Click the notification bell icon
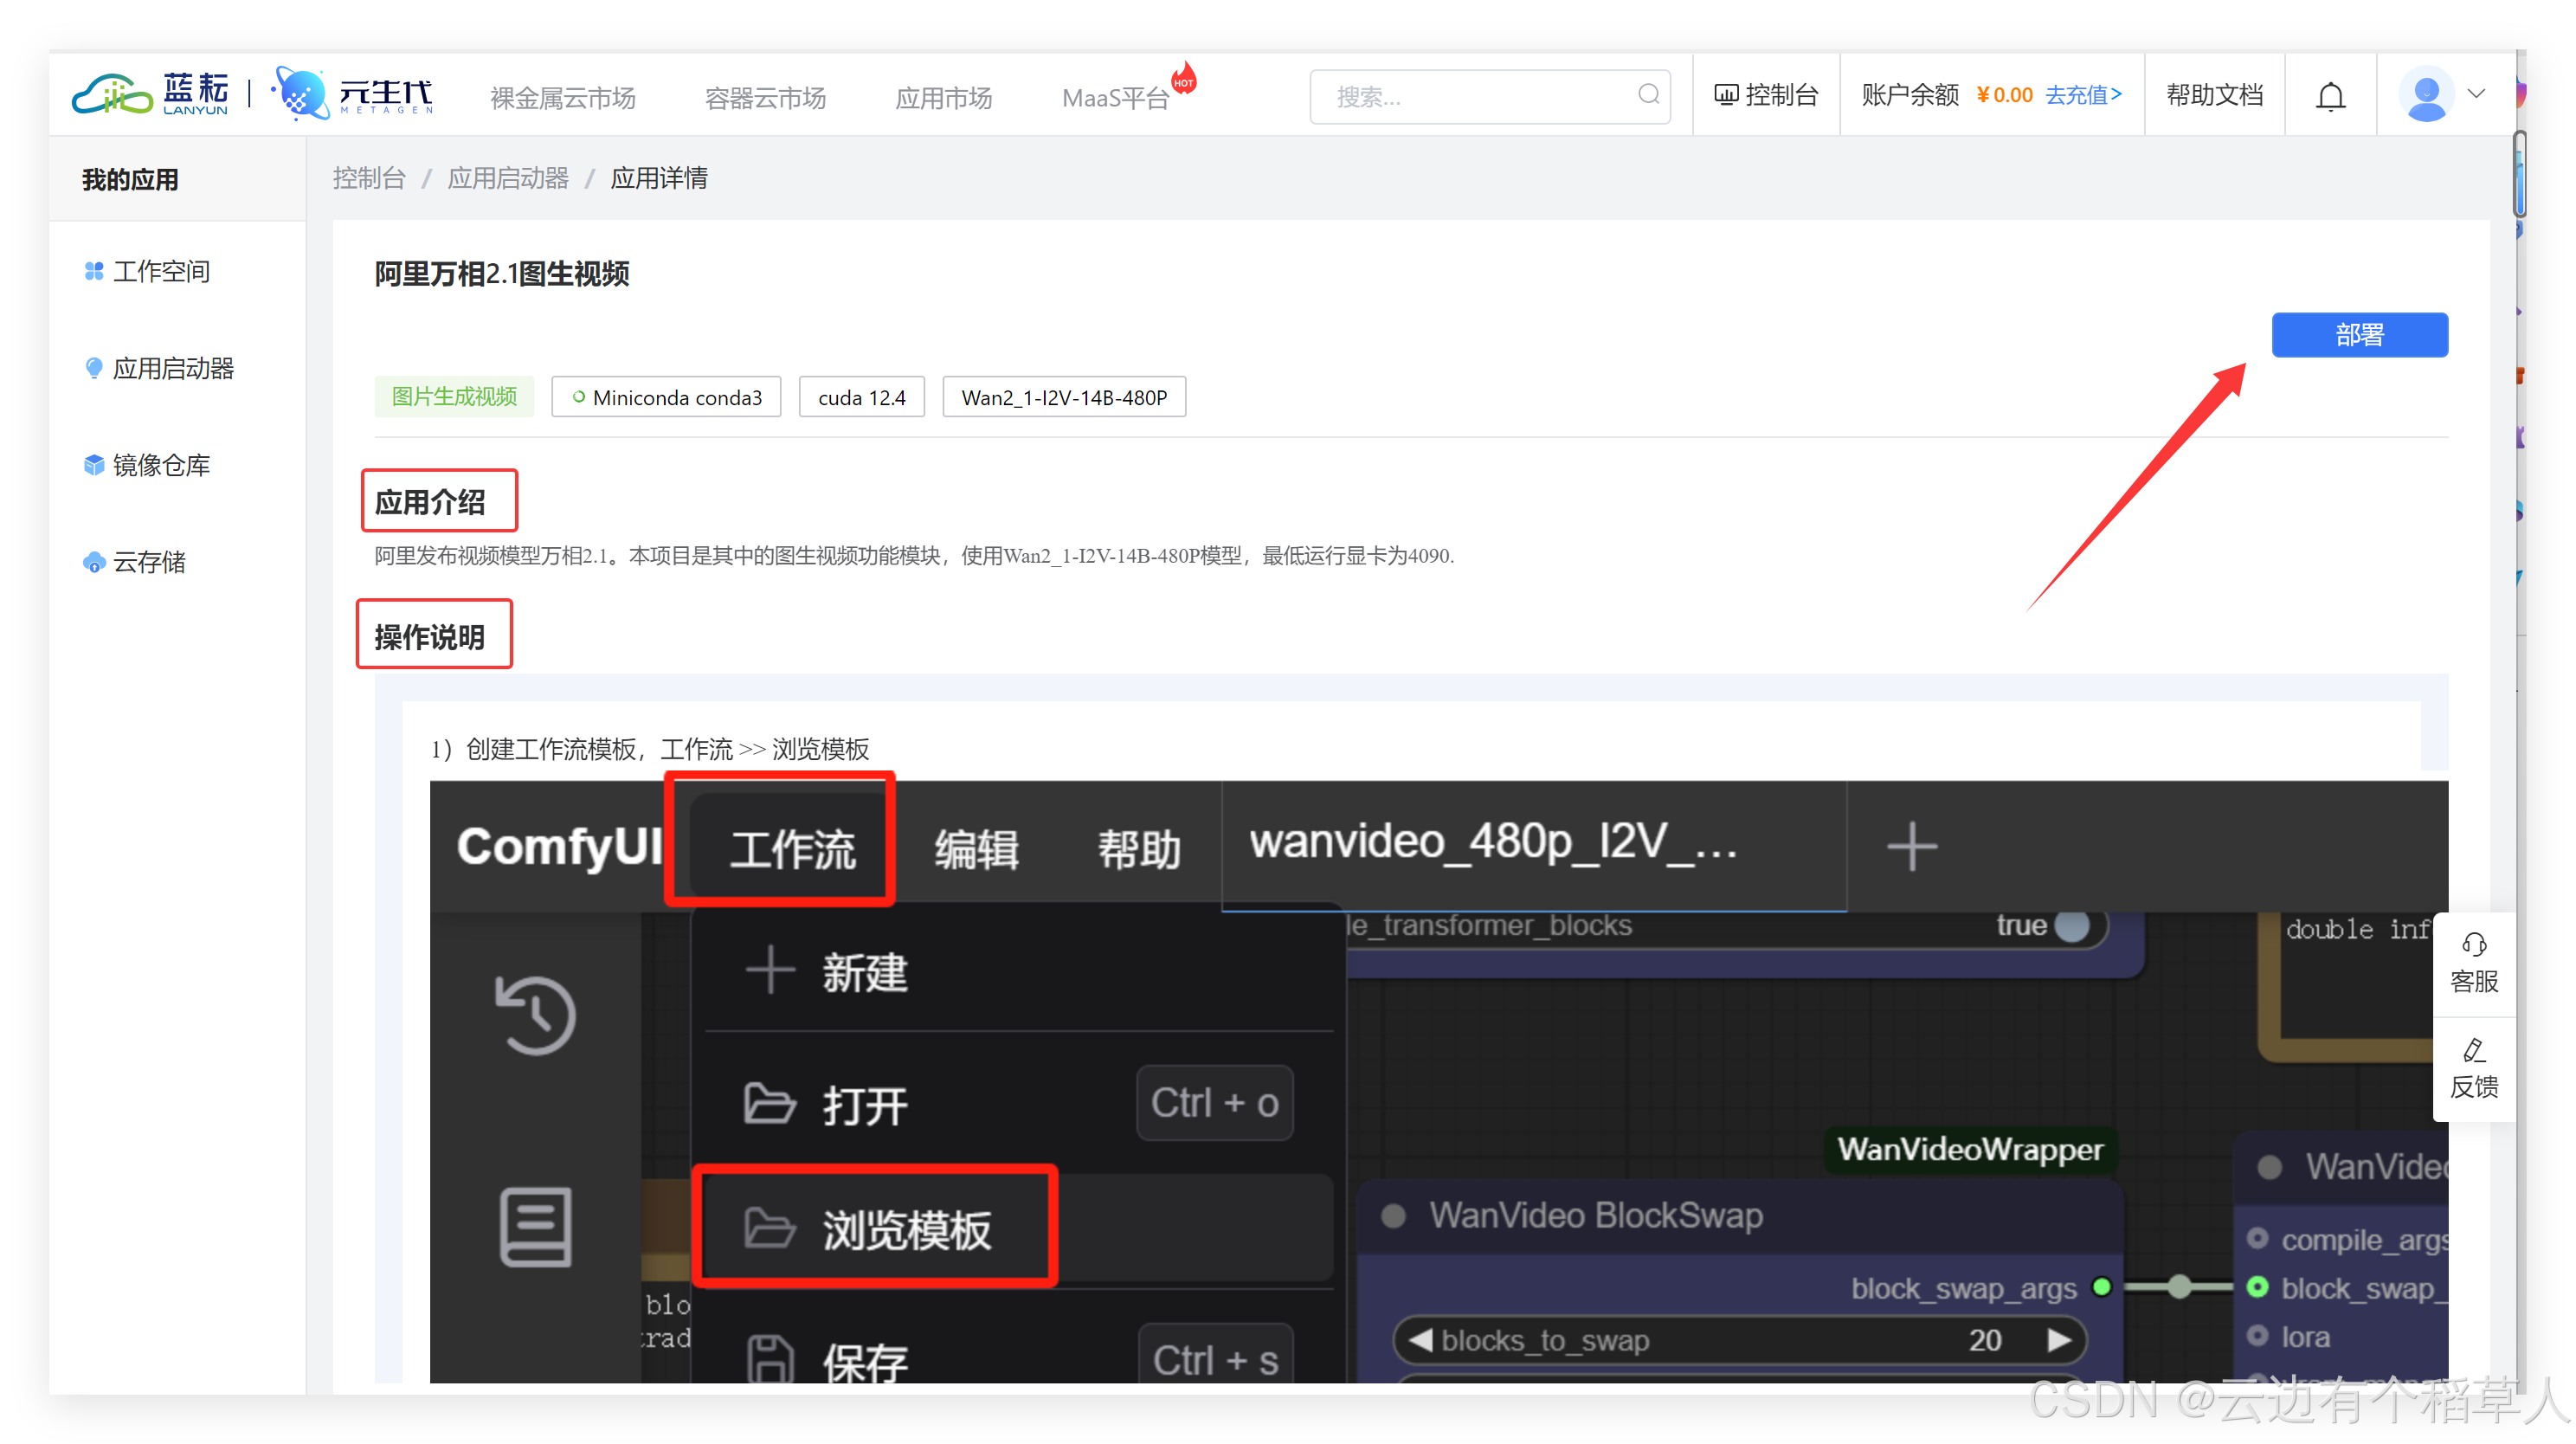This screenshot has height=1444, width=2576. tap(2330, 96)
